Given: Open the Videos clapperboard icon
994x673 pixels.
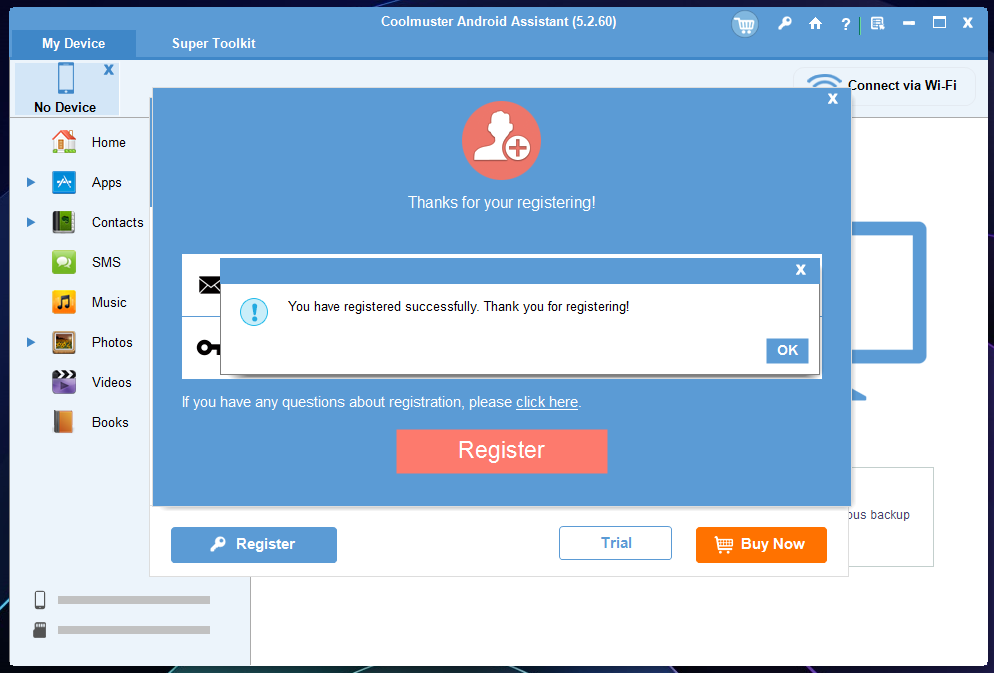Looking at the screenshot, I should tap(64, 382).
